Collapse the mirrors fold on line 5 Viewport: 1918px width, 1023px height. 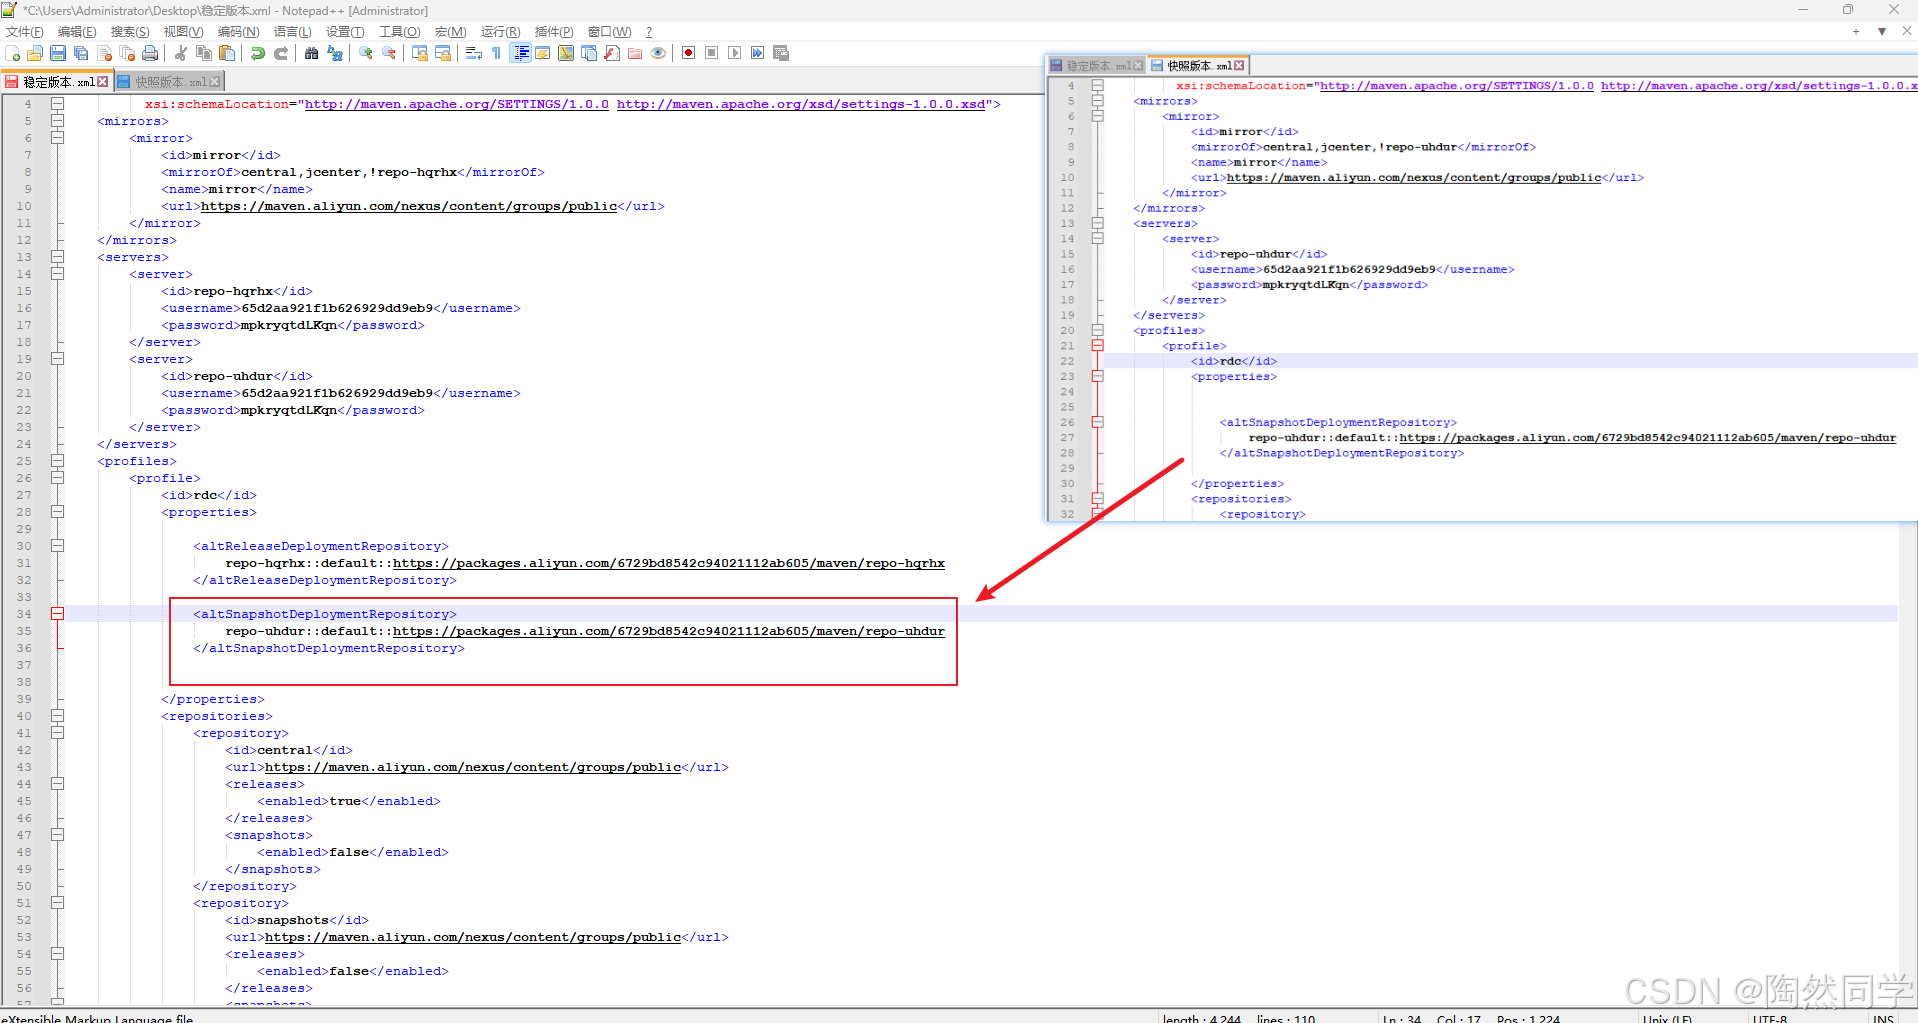58,121
